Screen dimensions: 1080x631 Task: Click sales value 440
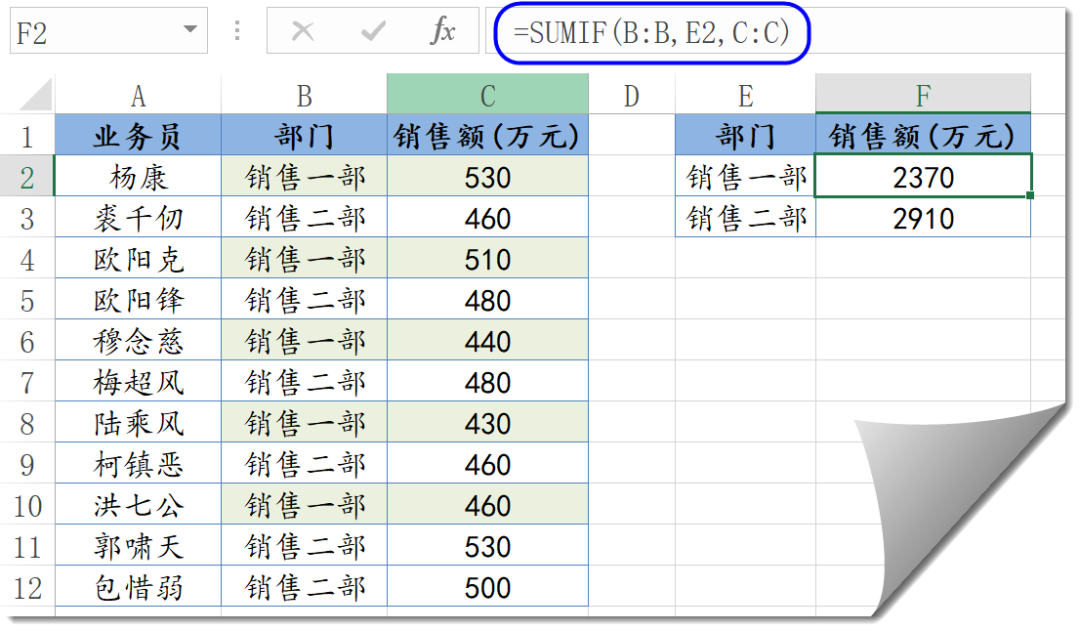coord(488,341)
